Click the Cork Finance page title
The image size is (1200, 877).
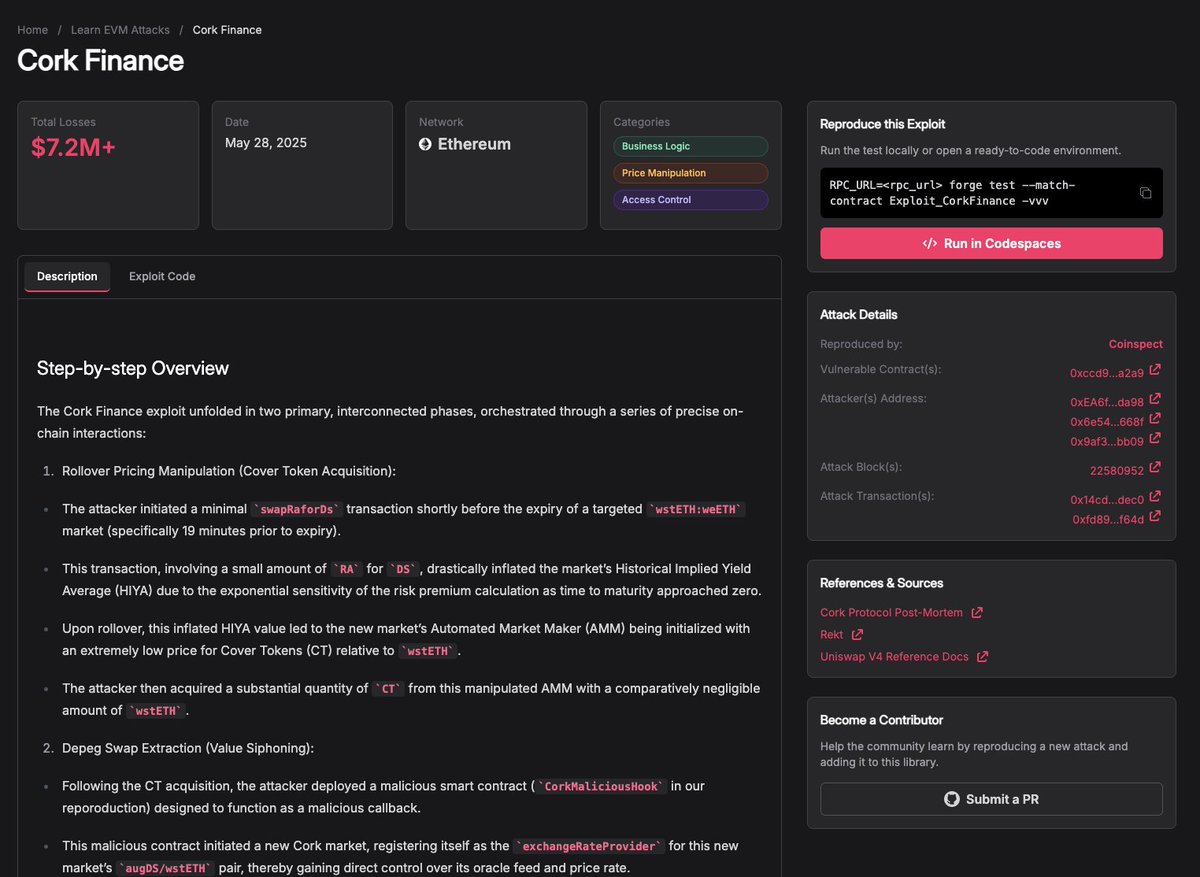(100, 60)
